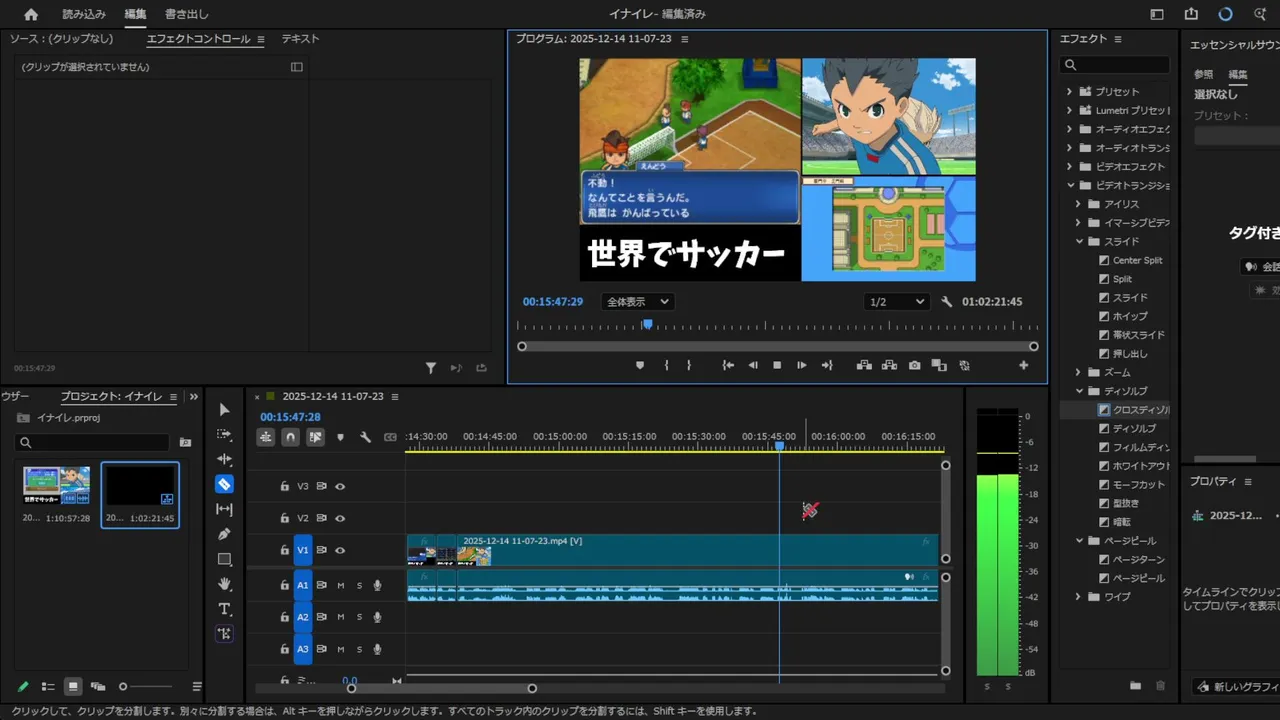The image size is (1280, 720).
Task: Mute track A3
Action: (340, 649)
